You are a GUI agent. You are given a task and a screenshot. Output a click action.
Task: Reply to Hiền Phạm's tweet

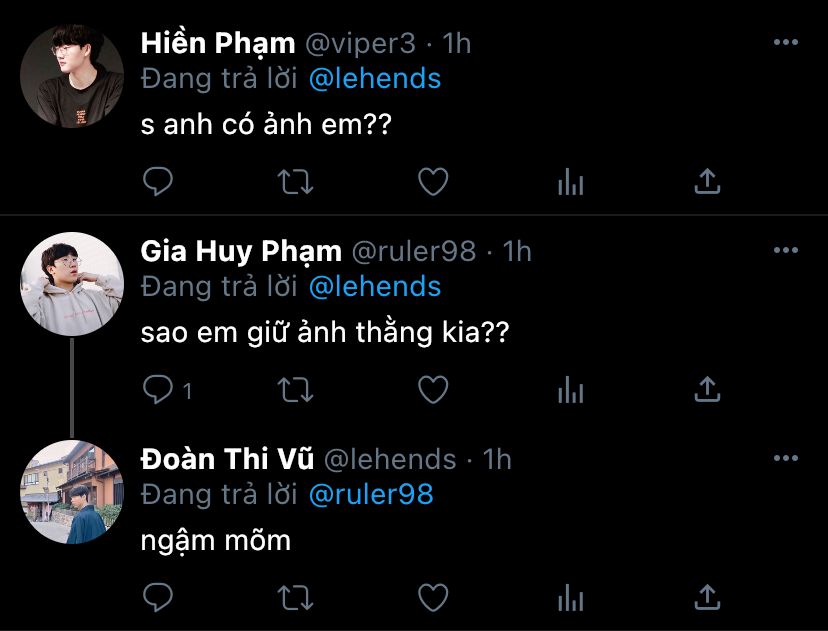[x=158, y=182]
